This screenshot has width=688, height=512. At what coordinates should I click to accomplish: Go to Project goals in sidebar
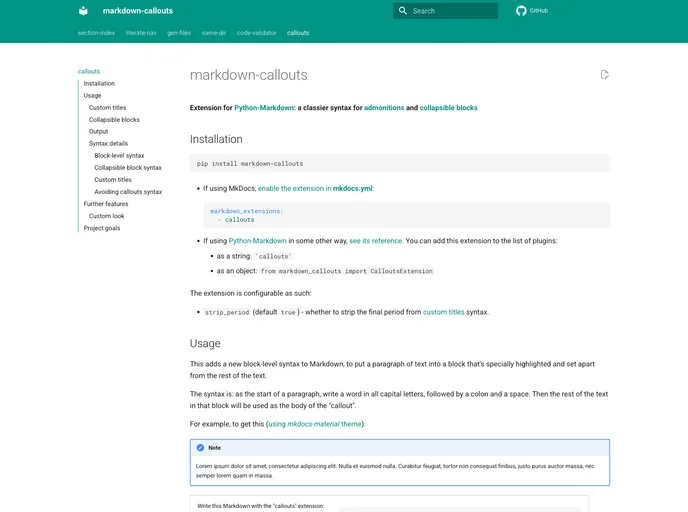pos(102,228)
